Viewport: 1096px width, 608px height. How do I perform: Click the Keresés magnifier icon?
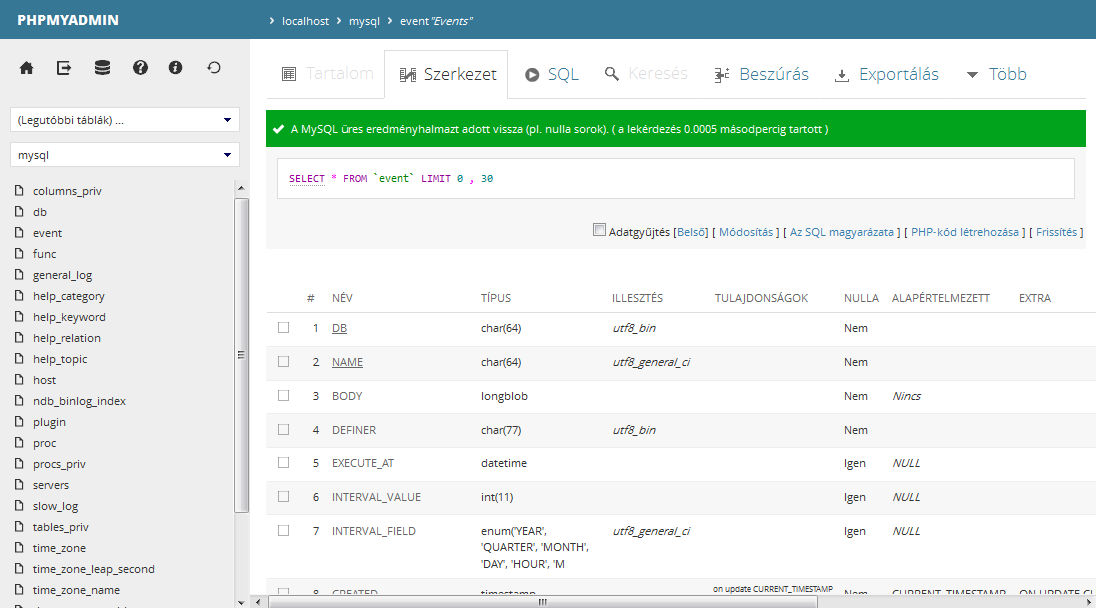pyautogui.click(x=612, y=73)
